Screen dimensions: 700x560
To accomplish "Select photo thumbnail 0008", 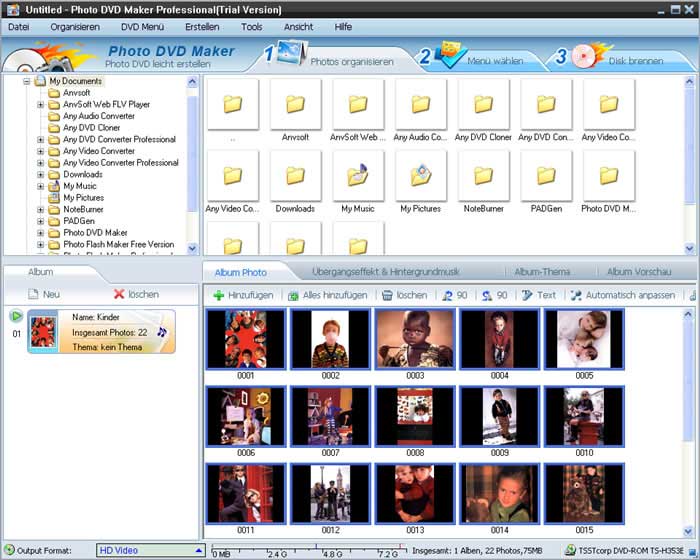I will pyautogui.click(x=415, y=417).
